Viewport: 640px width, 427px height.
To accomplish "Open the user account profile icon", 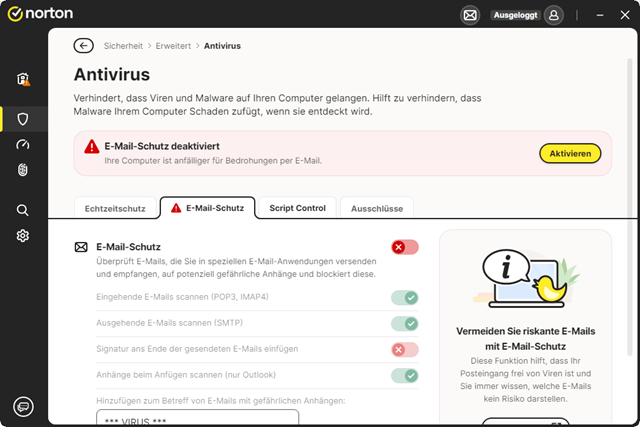I will 554,16.
